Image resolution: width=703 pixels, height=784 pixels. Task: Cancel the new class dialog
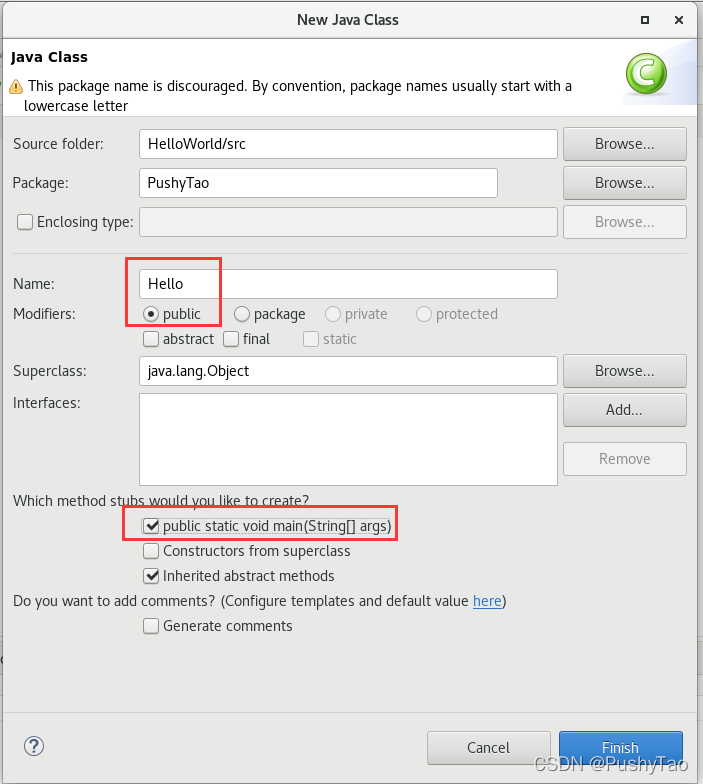click(488, 748)
